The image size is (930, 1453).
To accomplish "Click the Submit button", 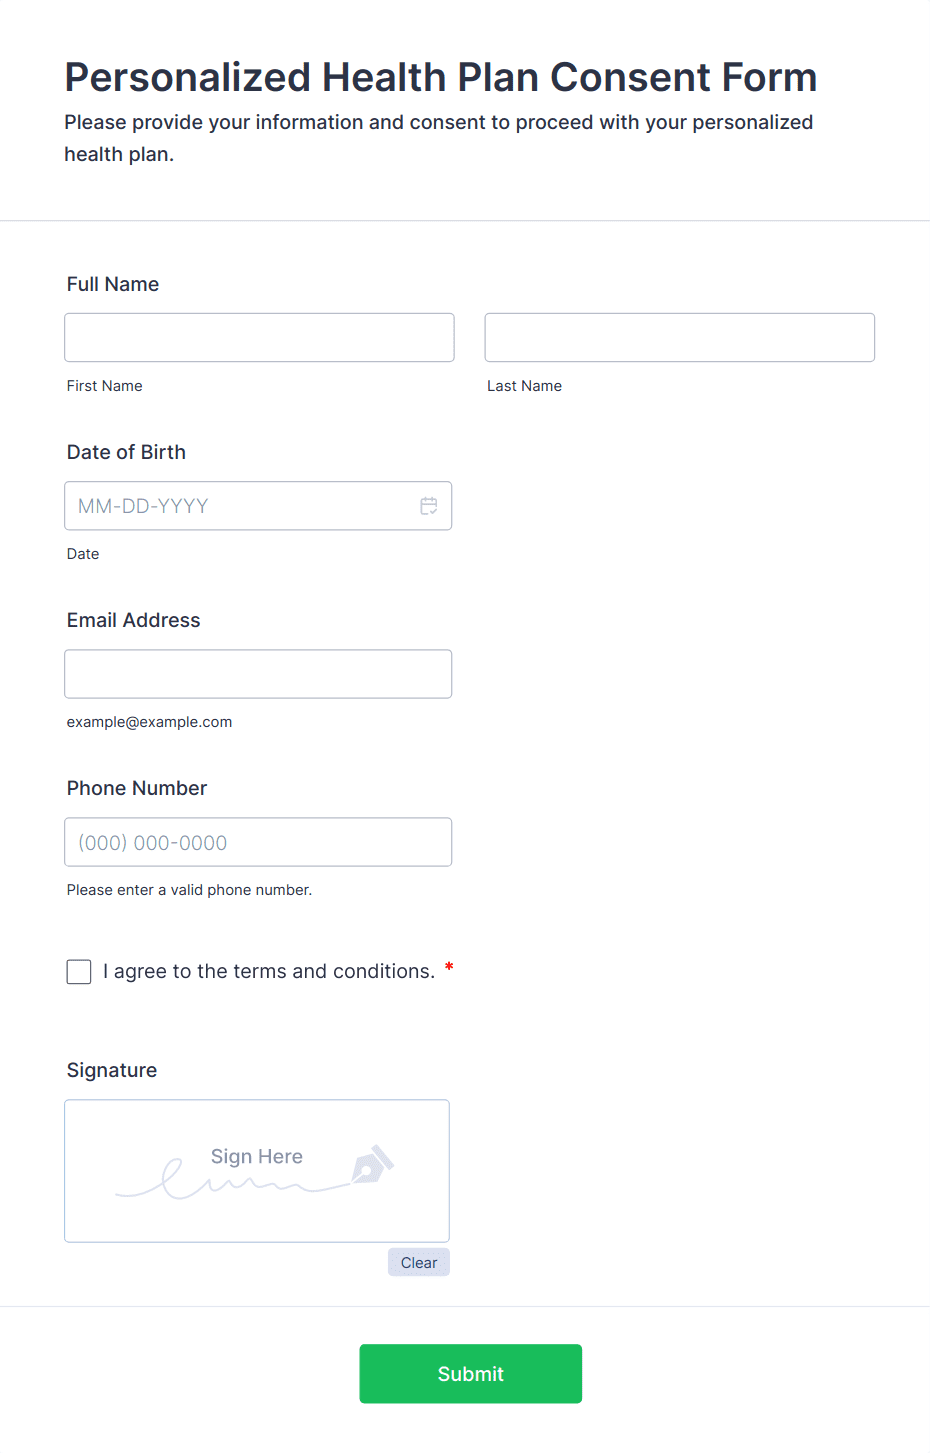I will click(470, 1374).
